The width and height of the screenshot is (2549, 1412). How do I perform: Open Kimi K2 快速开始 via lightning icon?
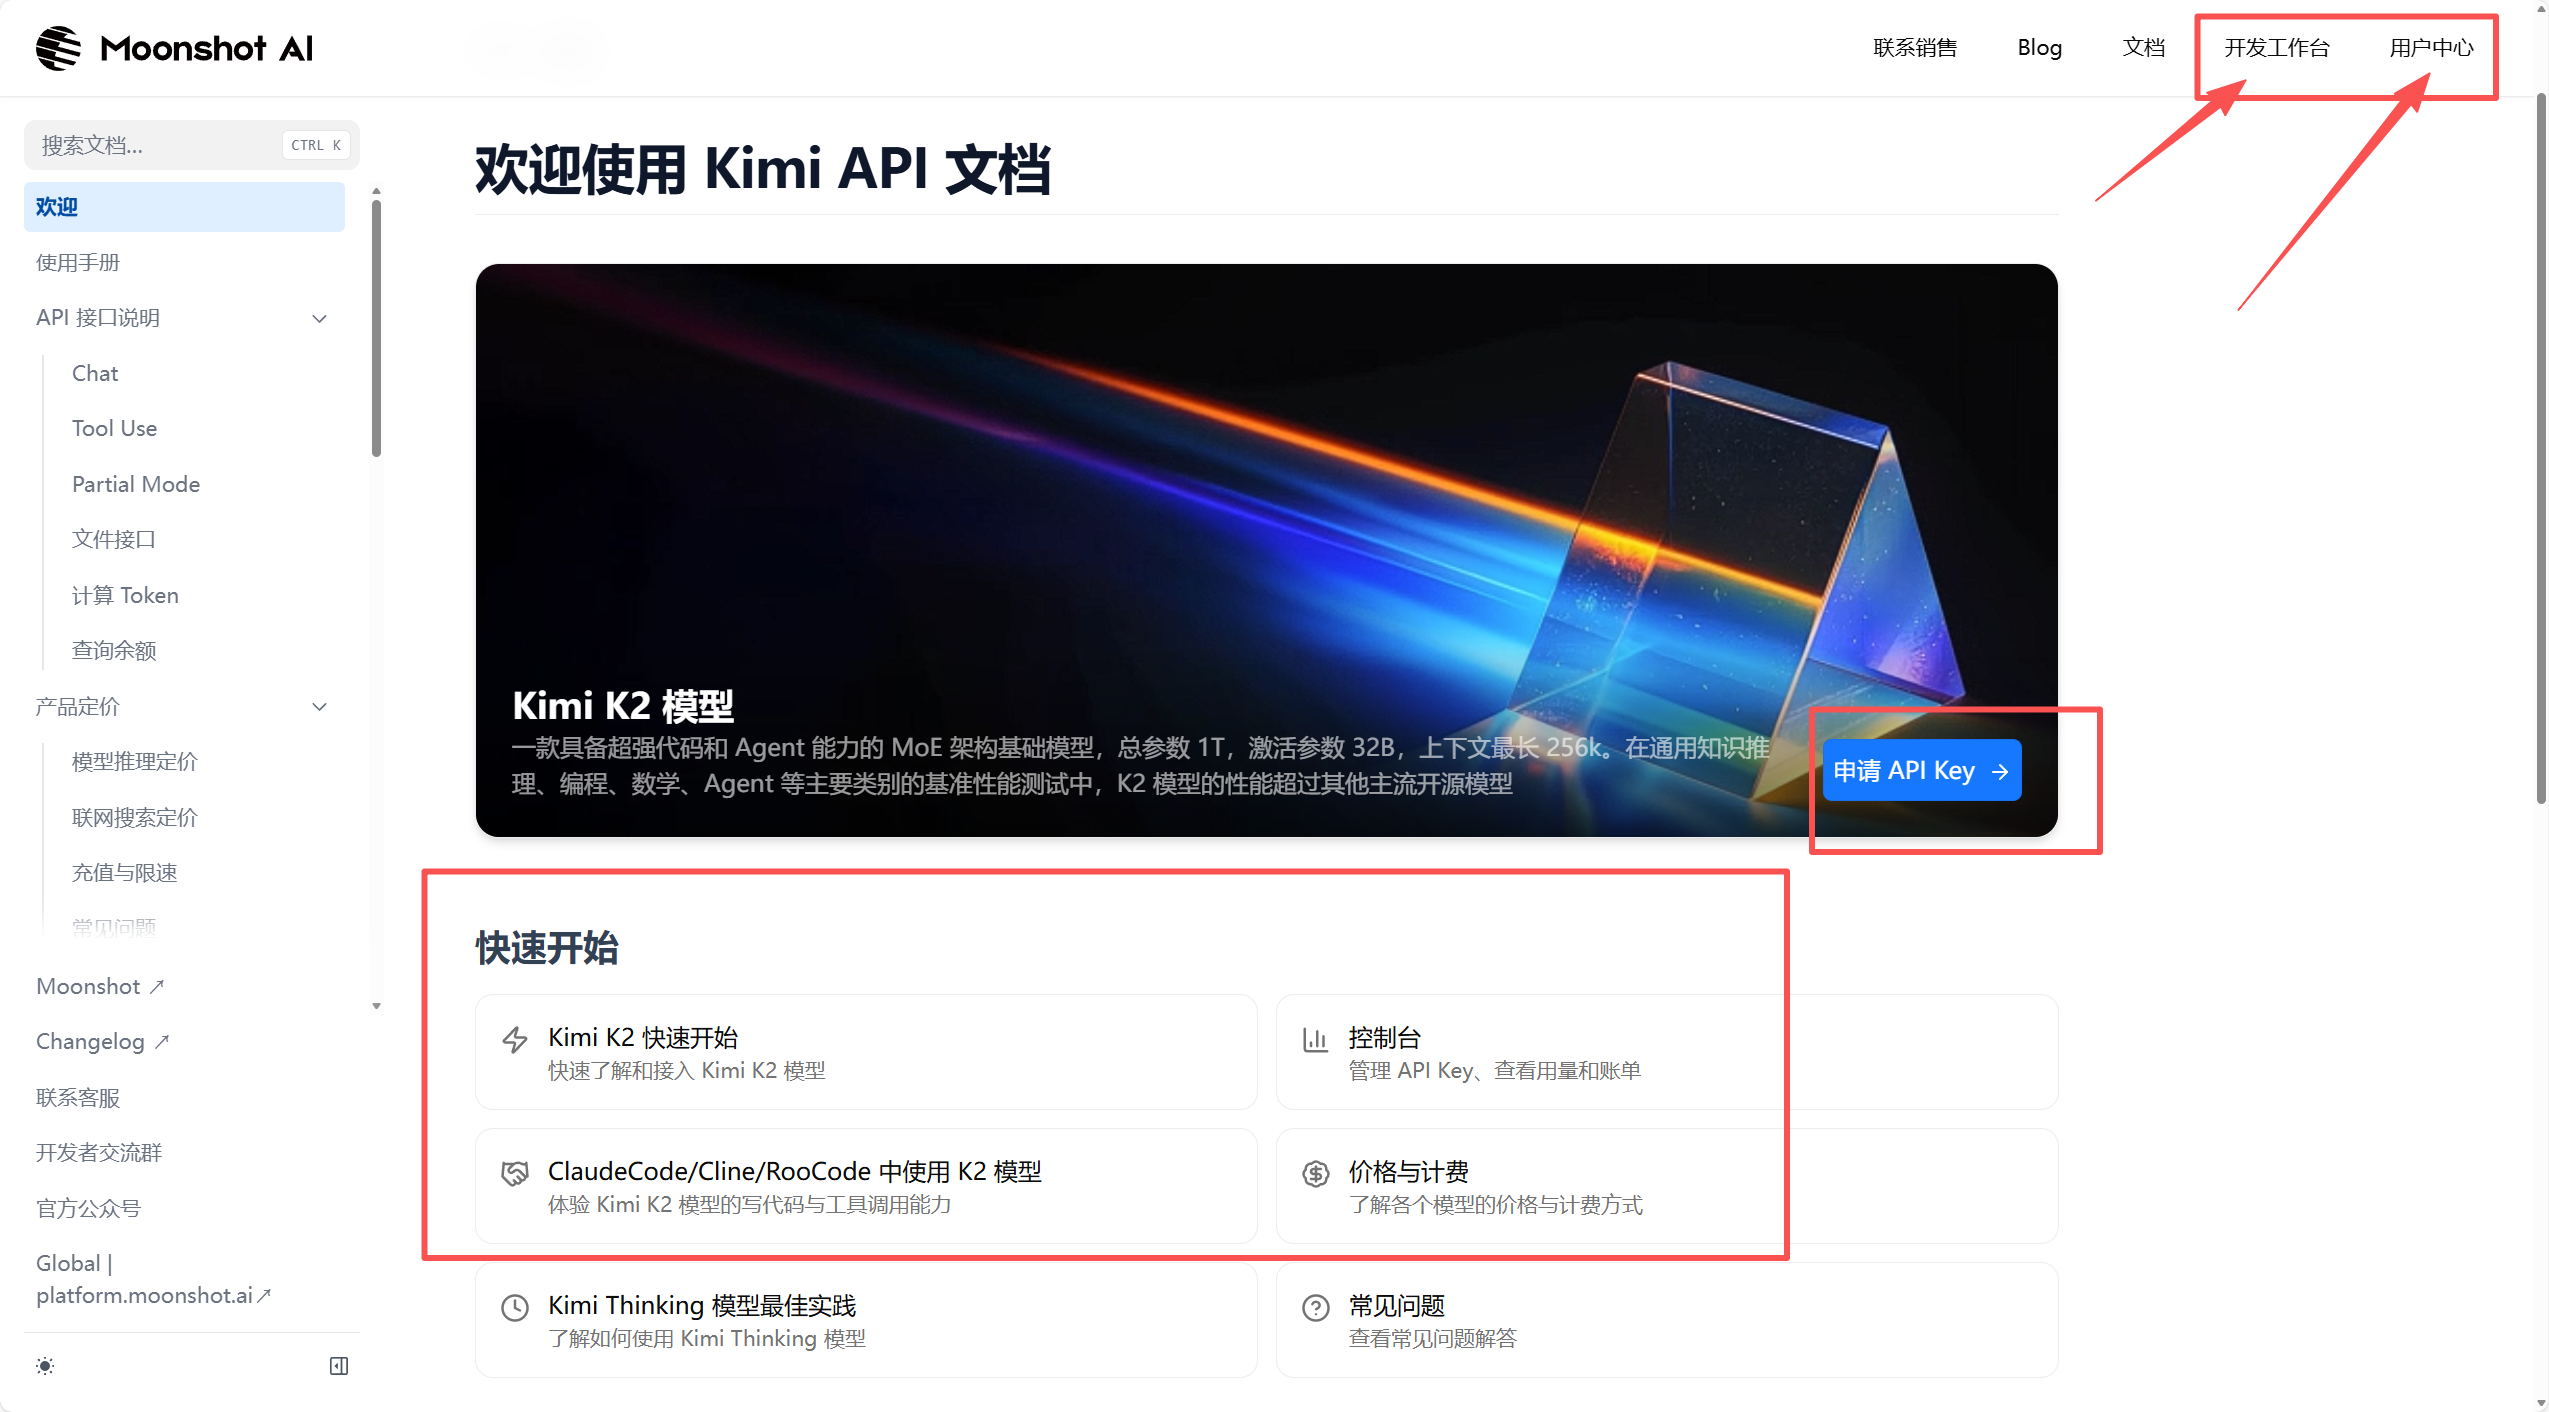tap(516, 1040)
